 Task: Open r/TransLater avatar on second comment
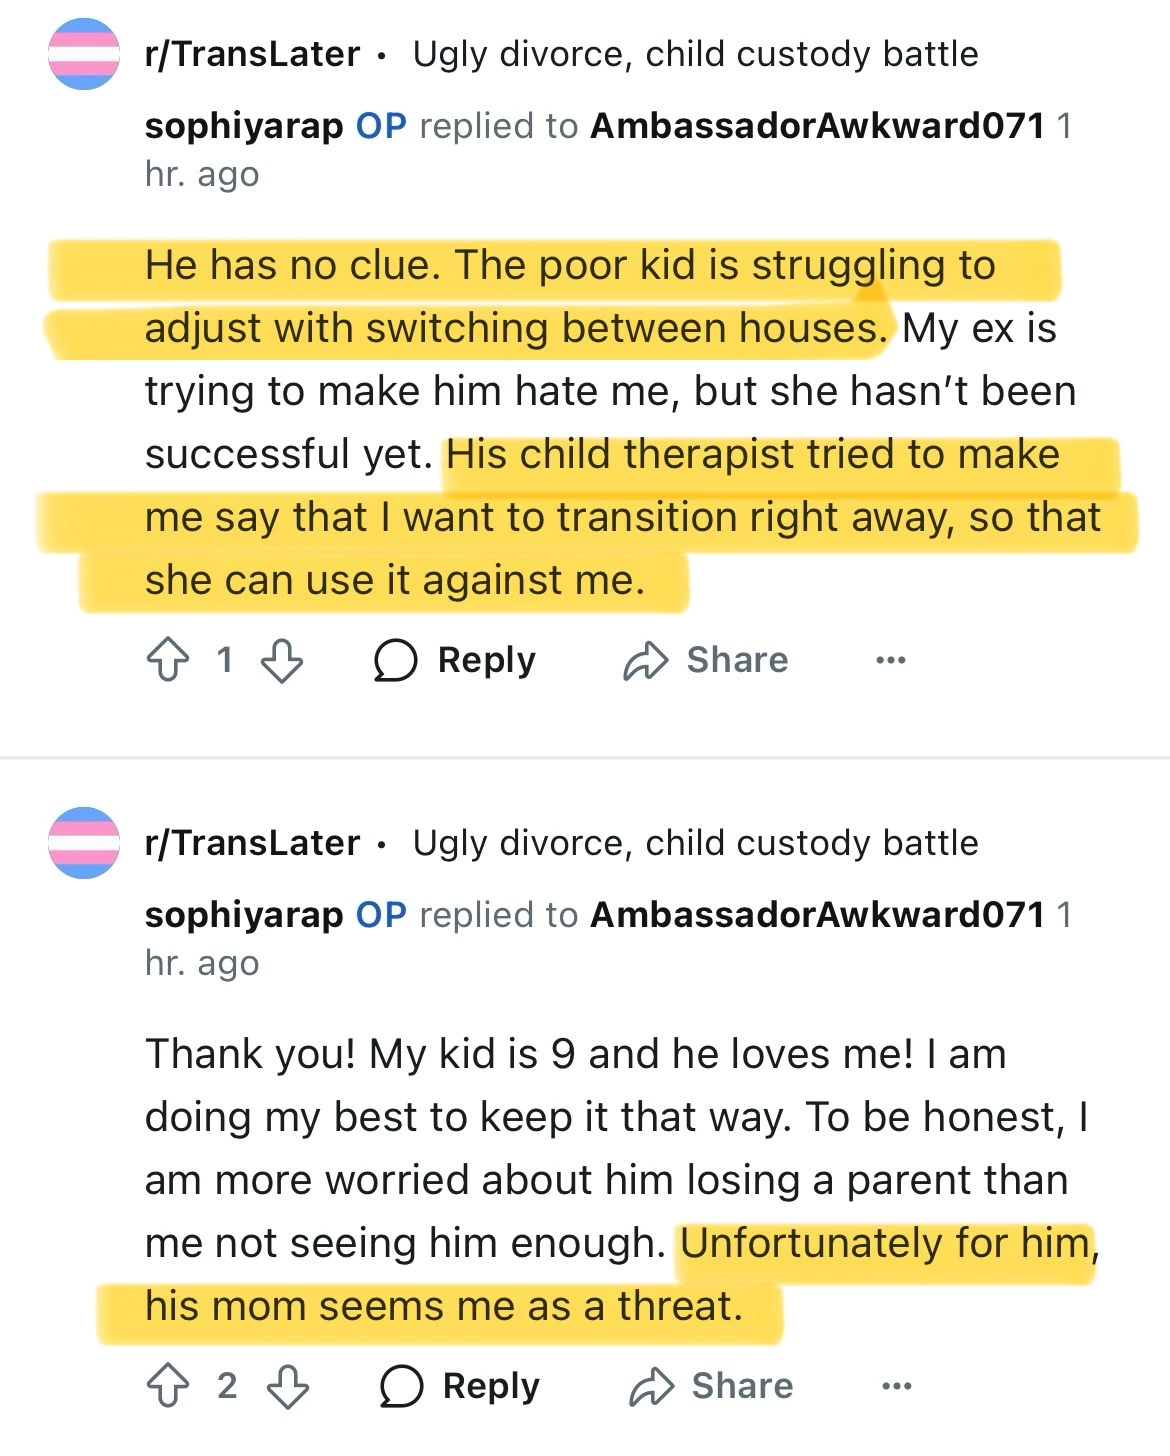(x=84, y=843)
